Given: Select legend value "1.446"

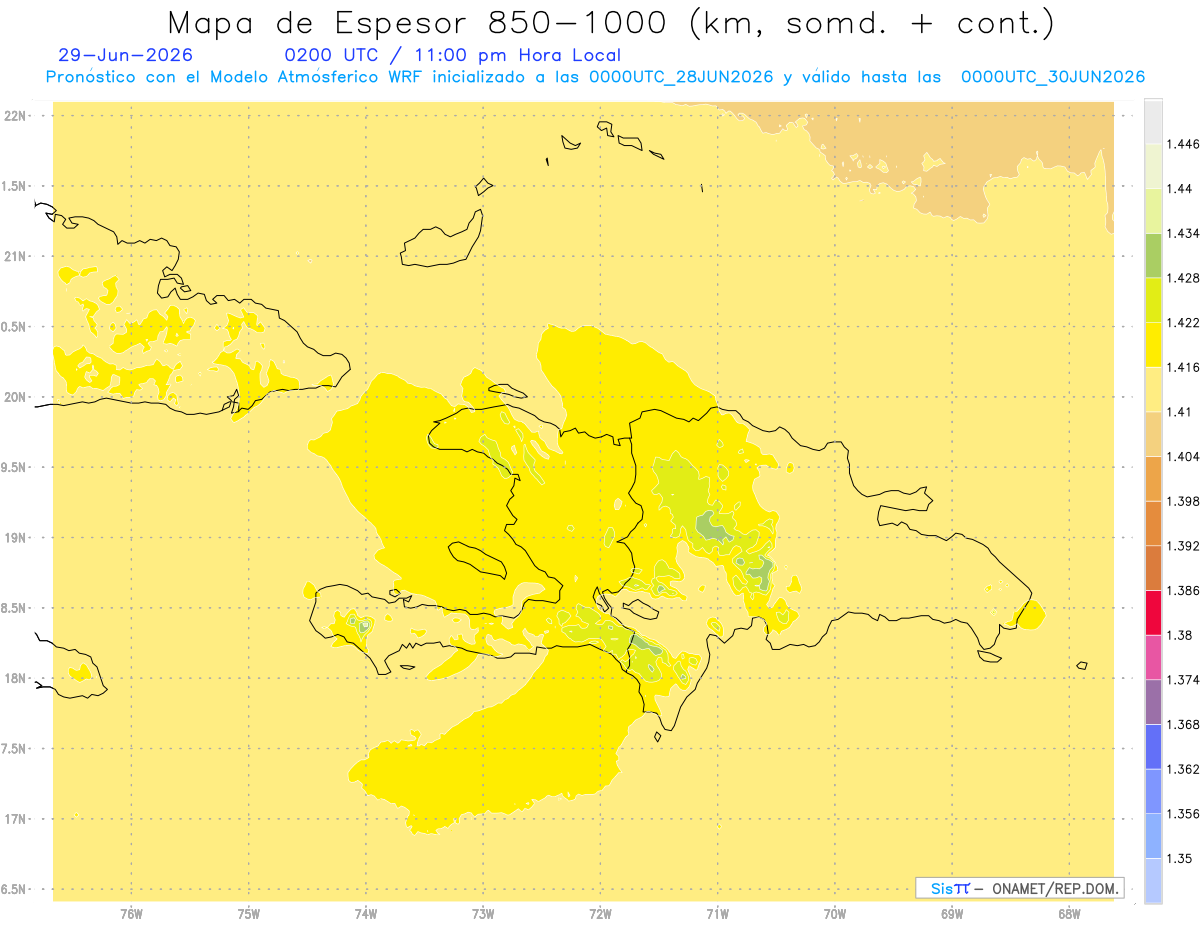Looking at the screenshot, I should coord(1183,144).
